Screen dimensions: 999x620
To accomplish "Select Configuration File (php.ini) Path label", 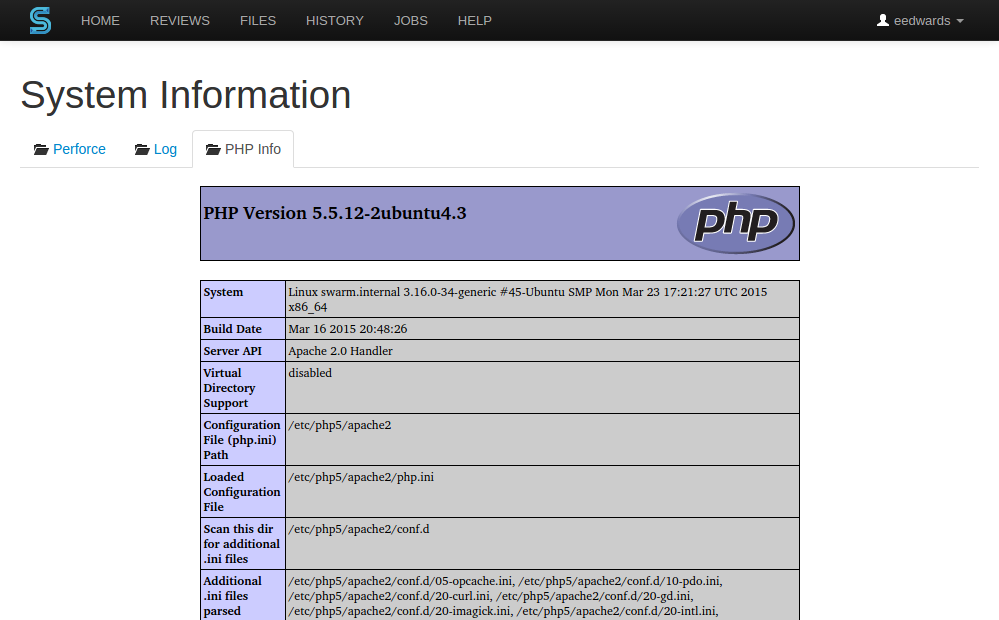I will pos(243,440).
